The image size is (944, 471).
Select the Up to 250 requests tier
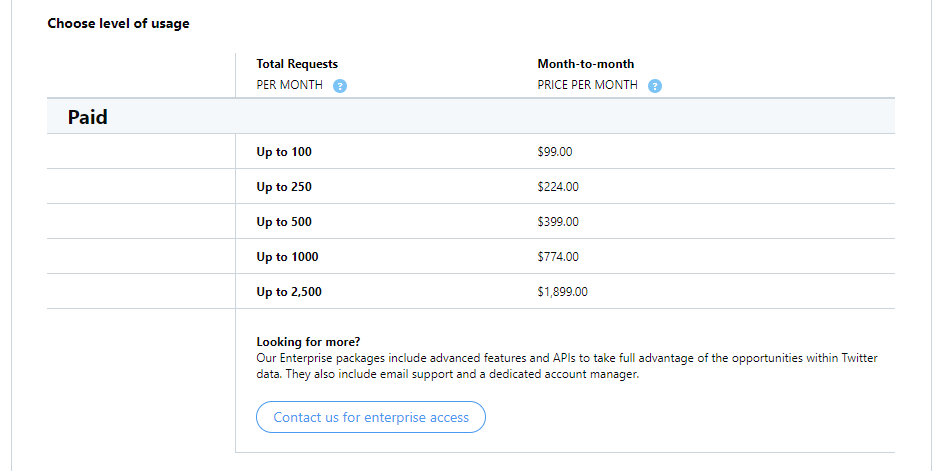tap(285, 187)
